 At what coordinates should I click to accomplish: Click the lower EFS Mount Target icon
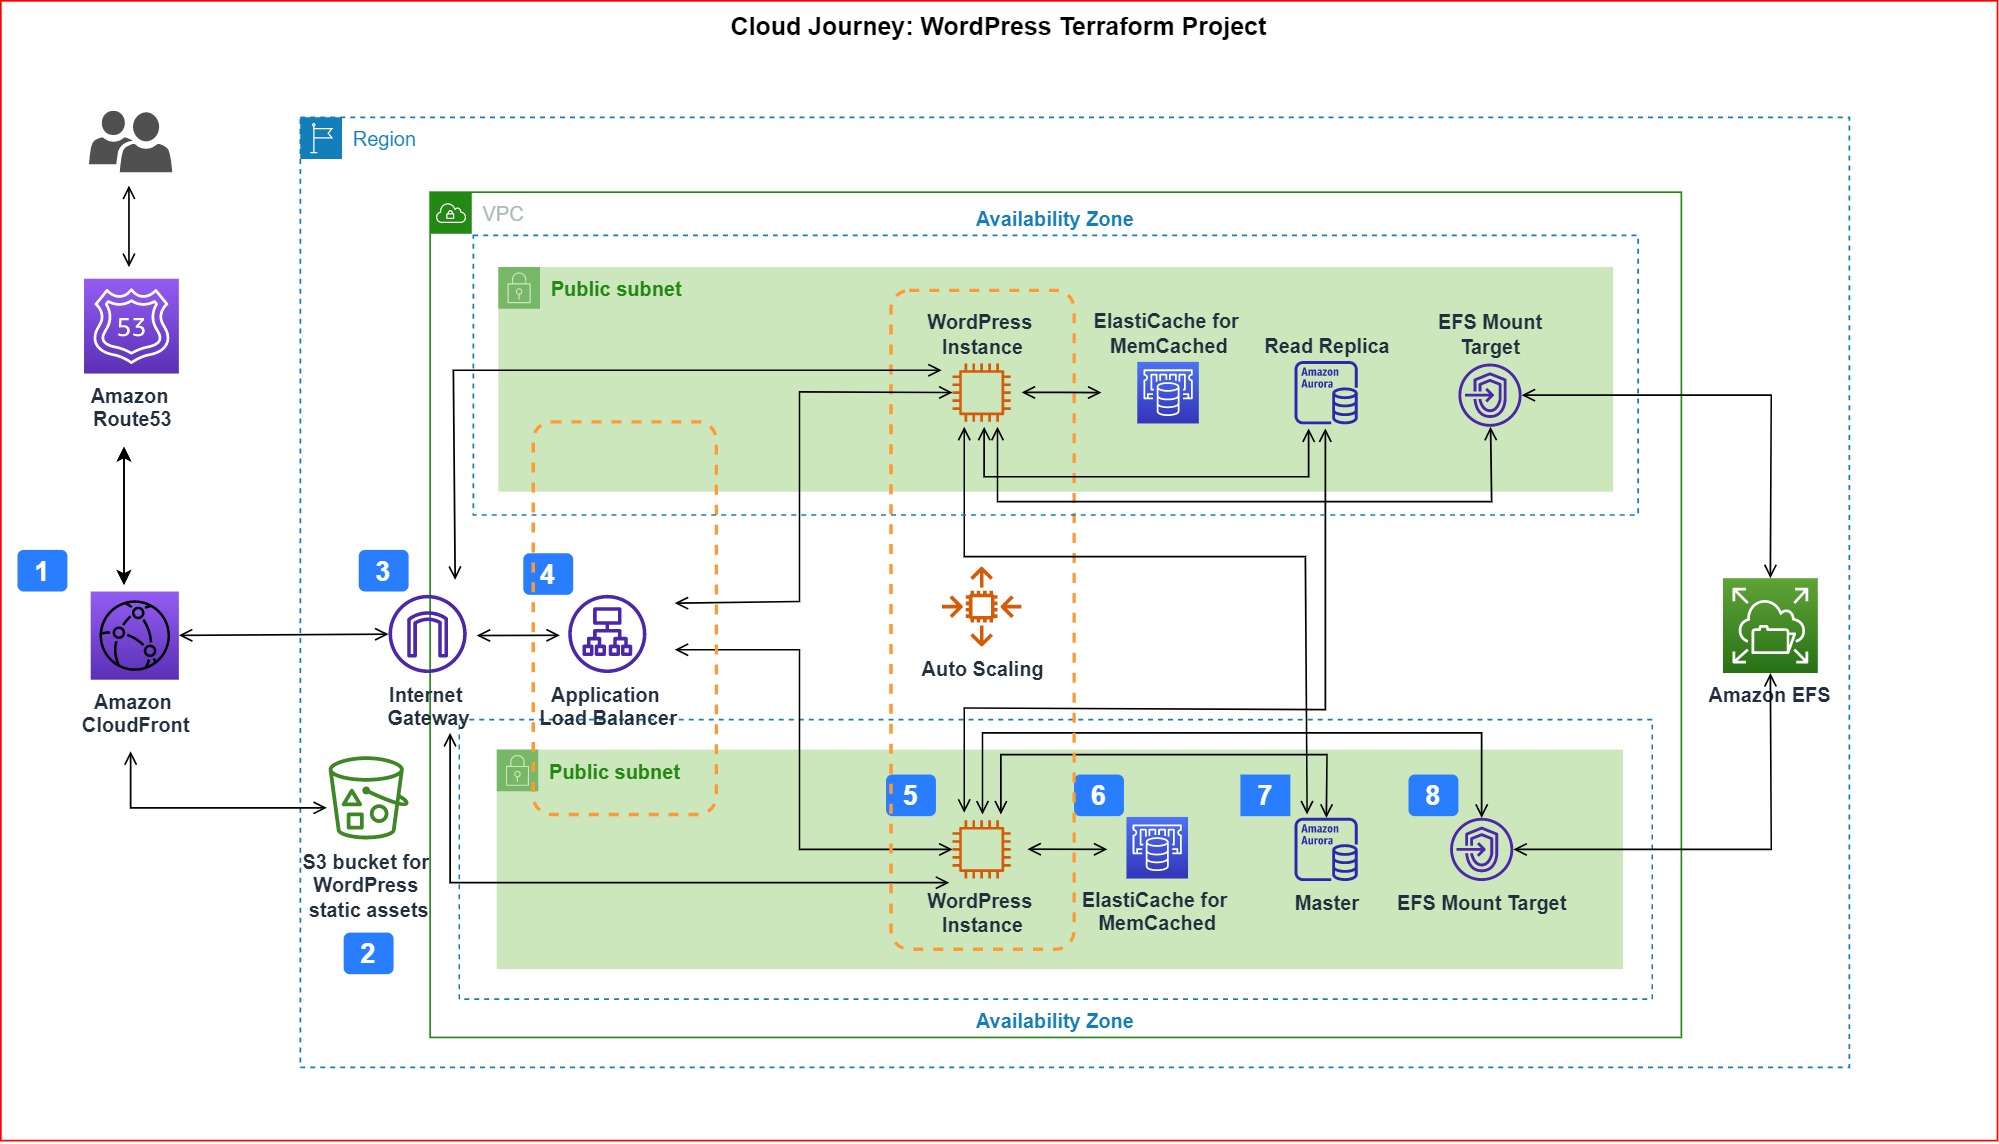1481,849
